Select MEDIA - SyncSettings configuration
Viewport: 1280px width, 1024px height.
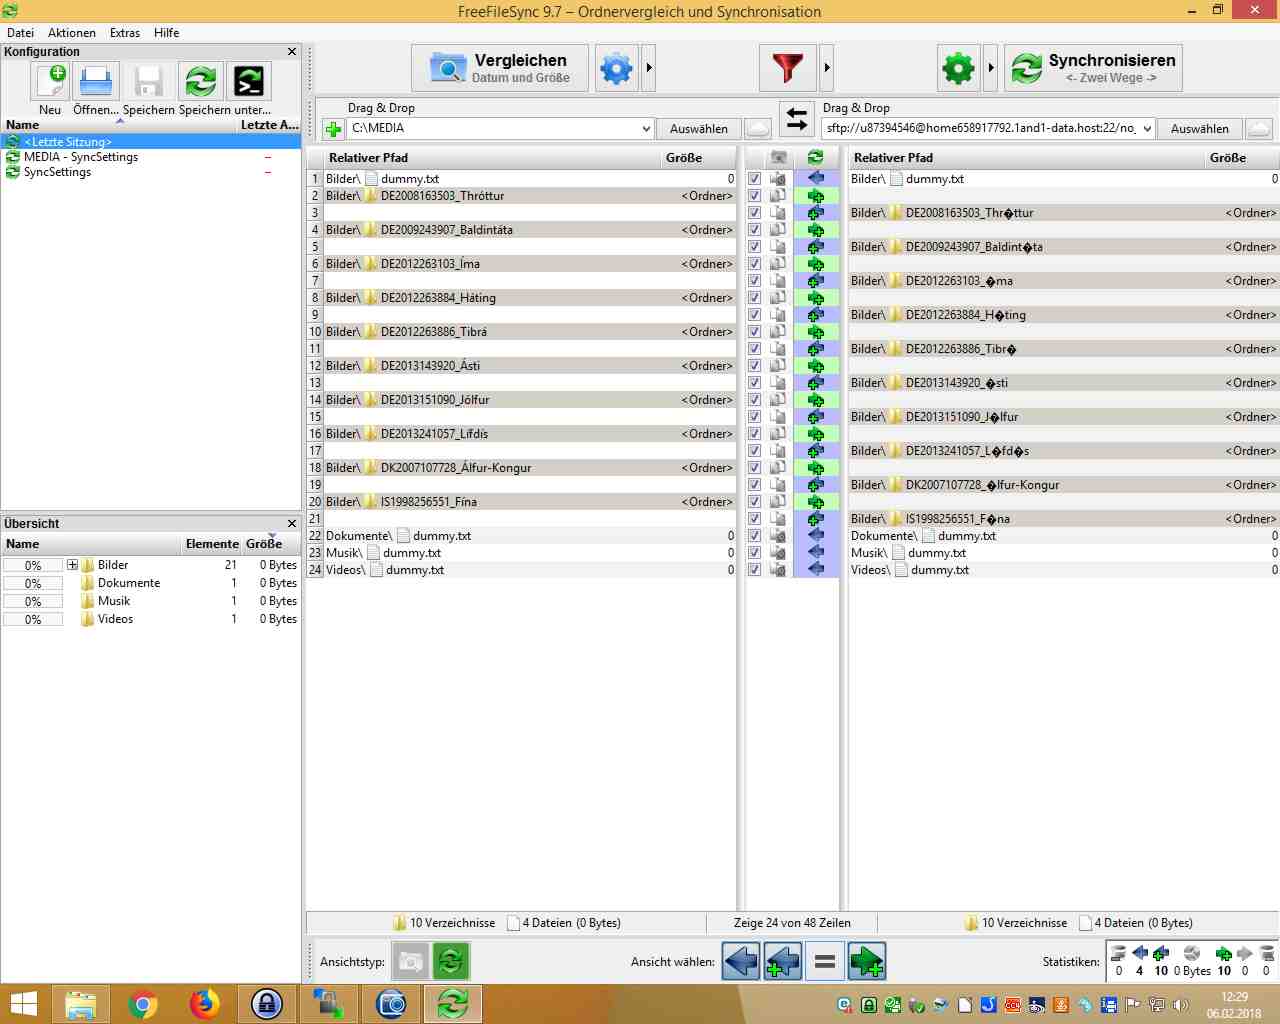(150, 157)
